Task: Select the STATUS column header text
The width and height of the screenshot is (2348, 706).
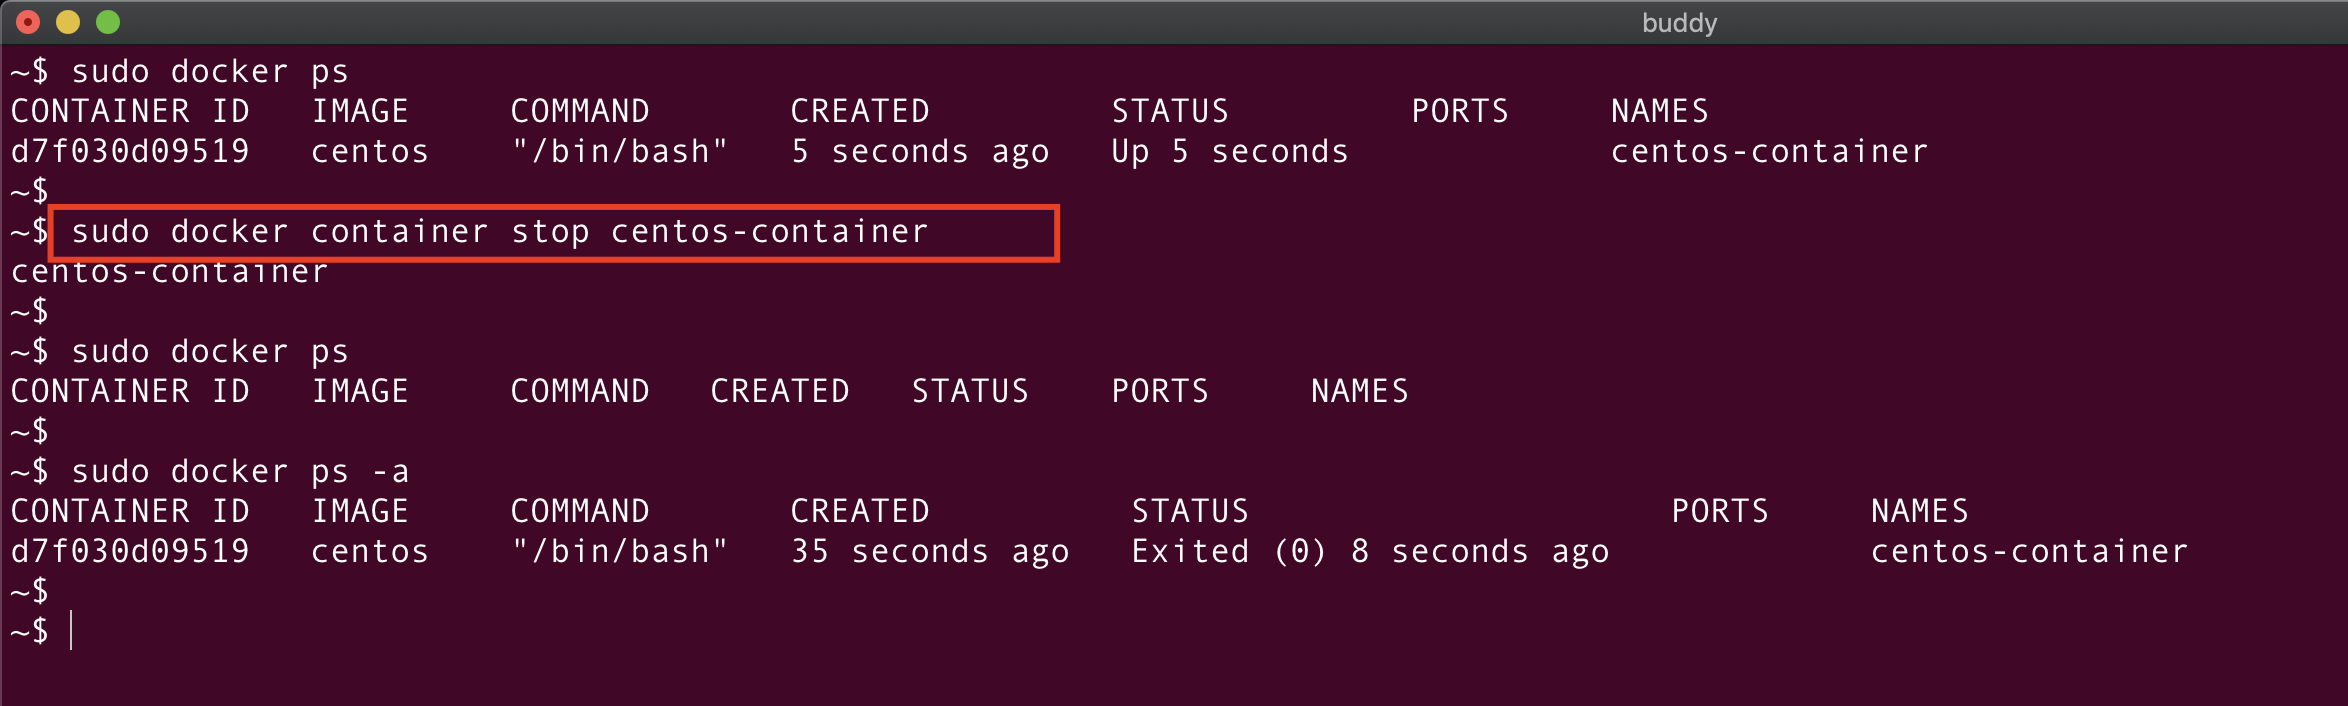Action: pyautogui.click(x=1170, y=110)
